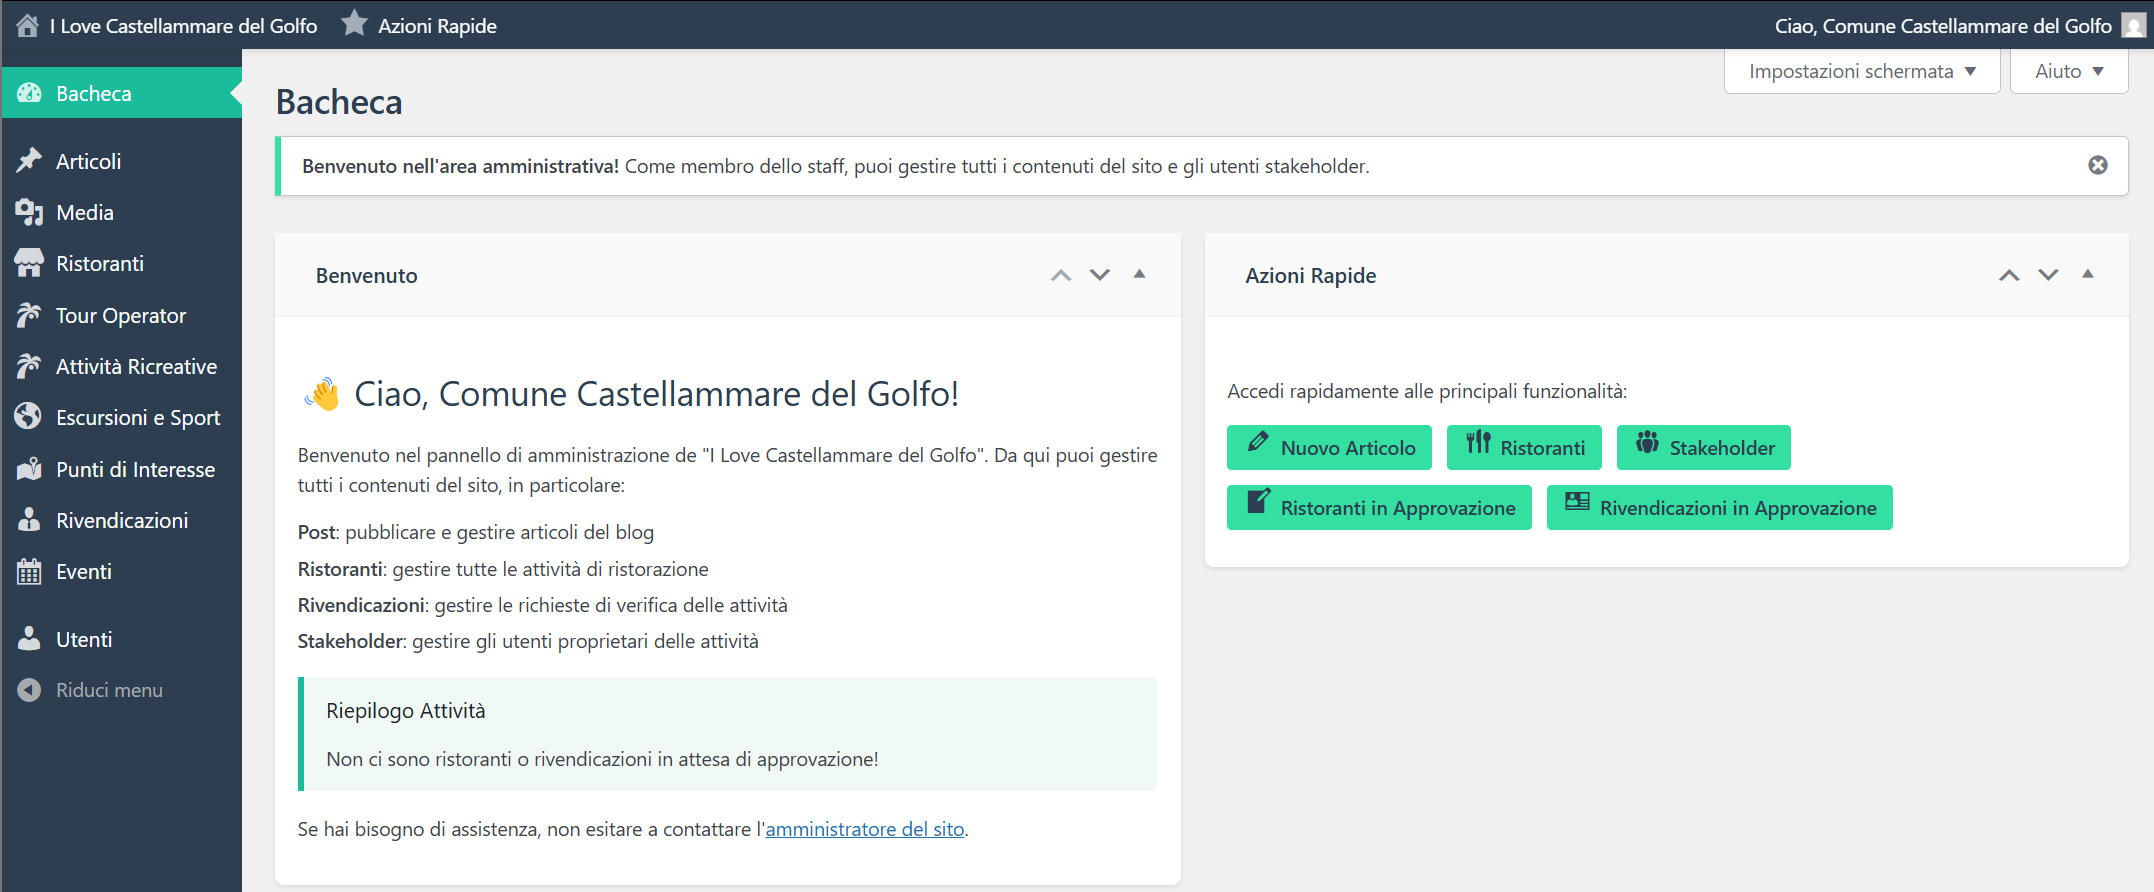This screenshot has height=892, width=2154.
Task: Click Nuovo Articolo quick action button
Action: (1329, 447)
